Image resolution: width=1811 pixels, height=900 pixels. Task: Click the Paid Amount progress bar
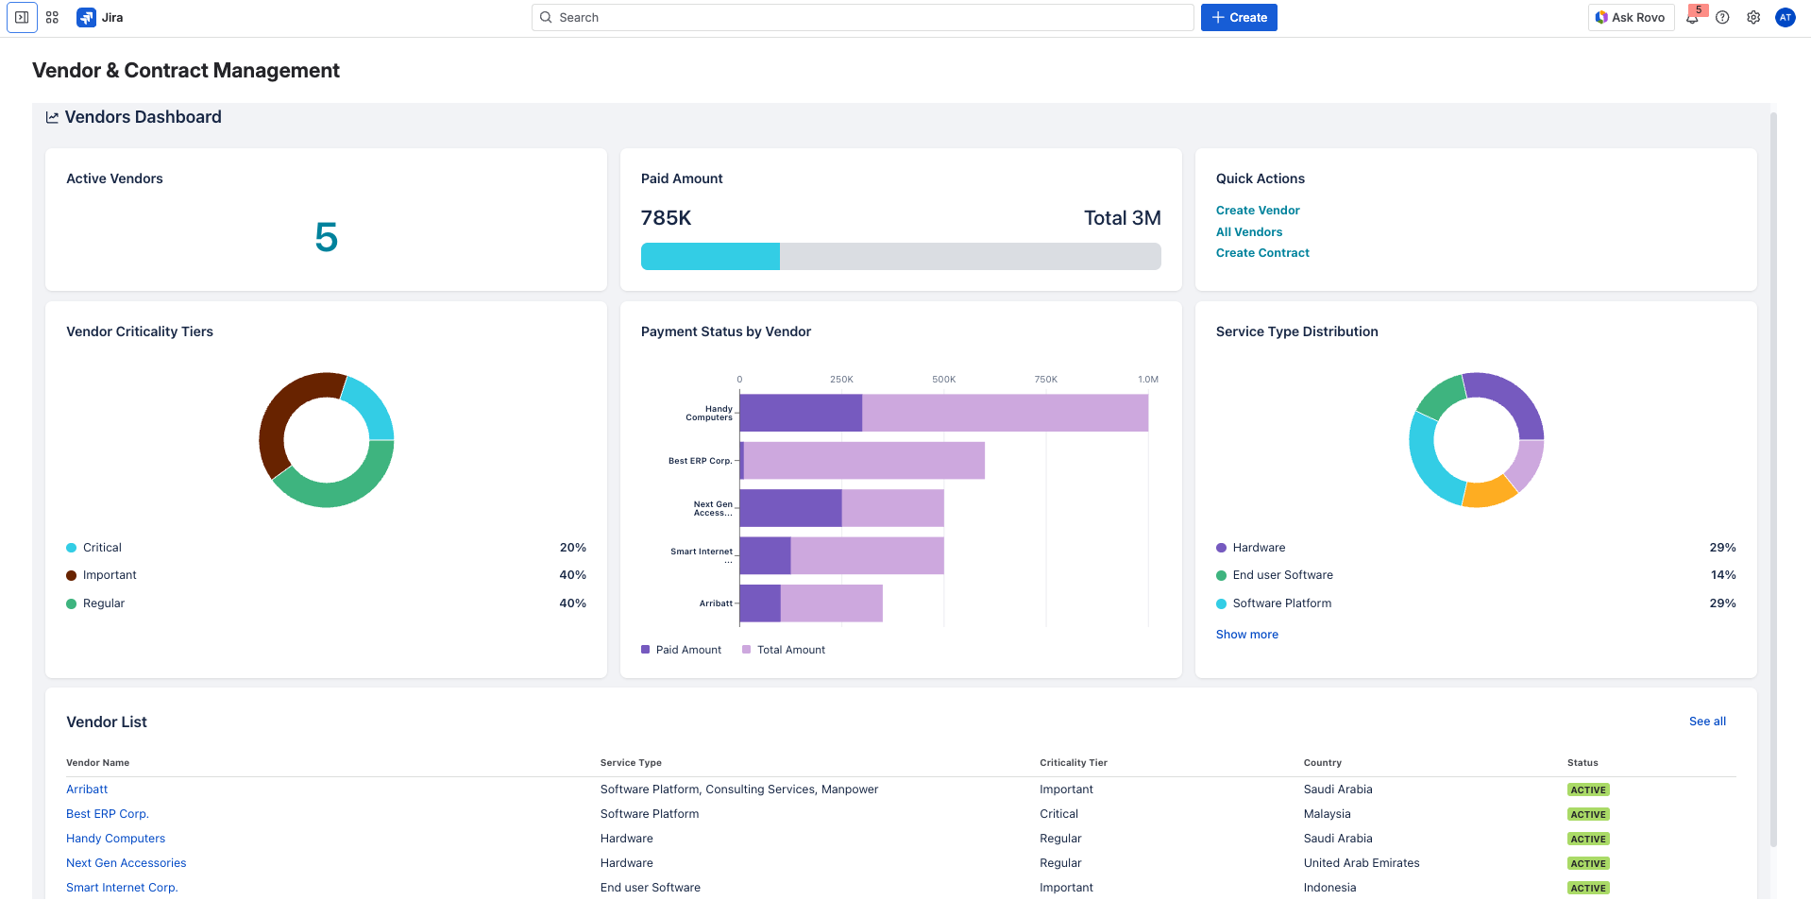(899, 256)
